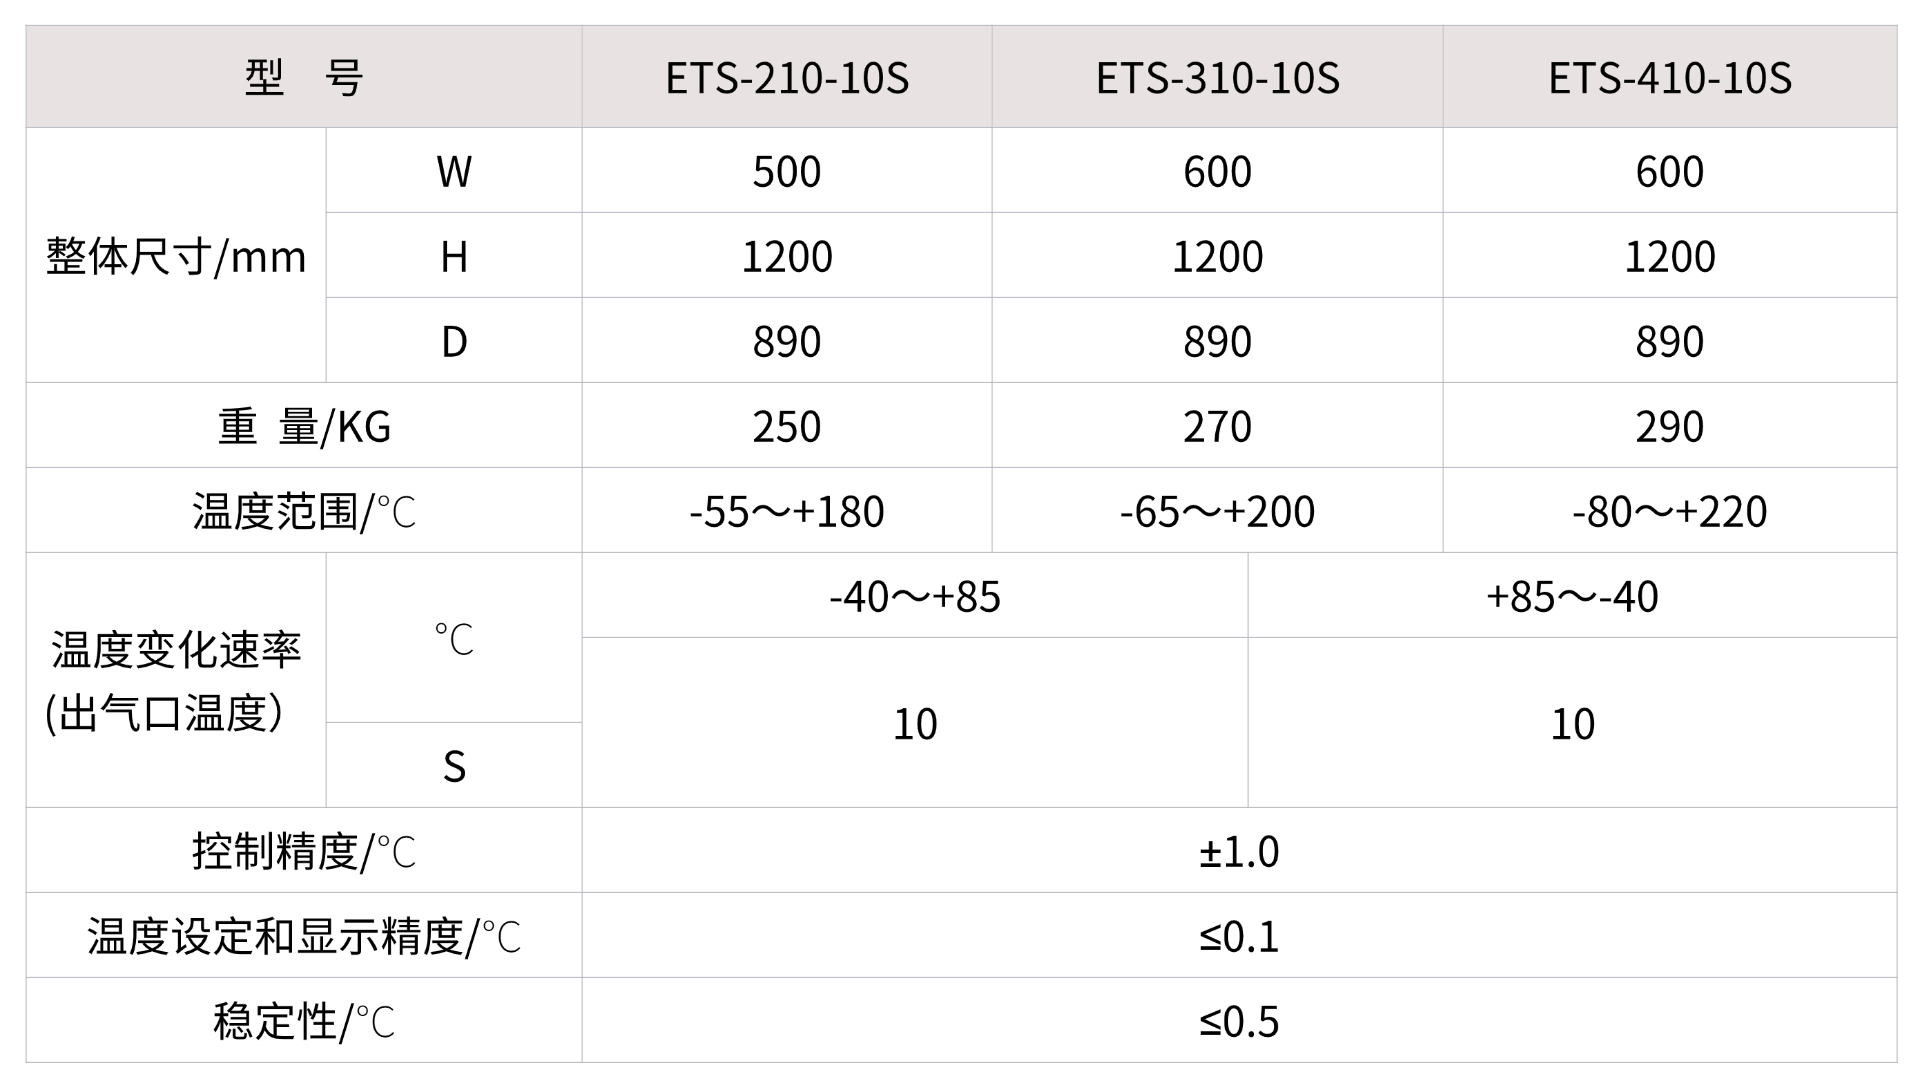Select the -80~+220 temperature range cell
This screenshot has height=1080, width=1920.
click(x=1670, y=512)
